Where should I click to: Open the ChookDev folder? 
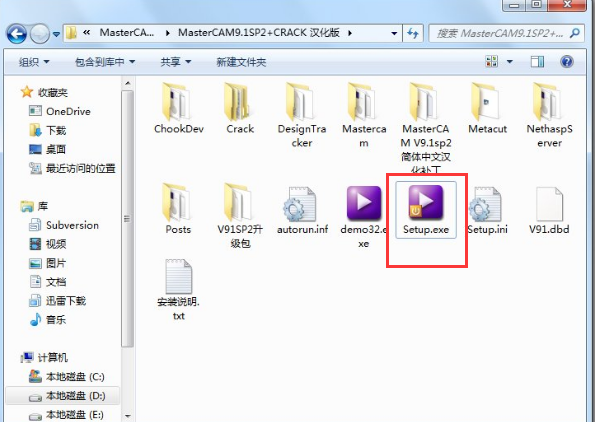pos(179,108)
